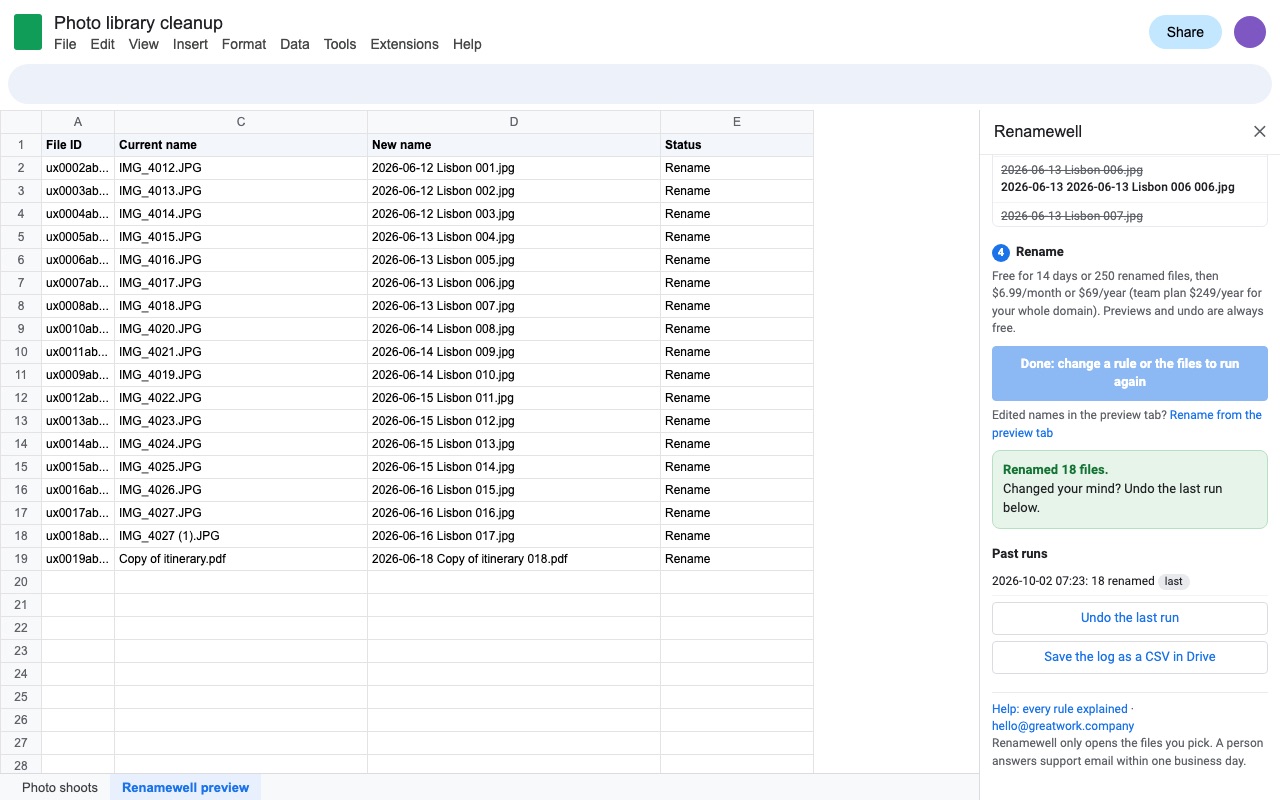Select the '2026-06-15 Lisbon 014.jpg' cell

coord(514,467)
